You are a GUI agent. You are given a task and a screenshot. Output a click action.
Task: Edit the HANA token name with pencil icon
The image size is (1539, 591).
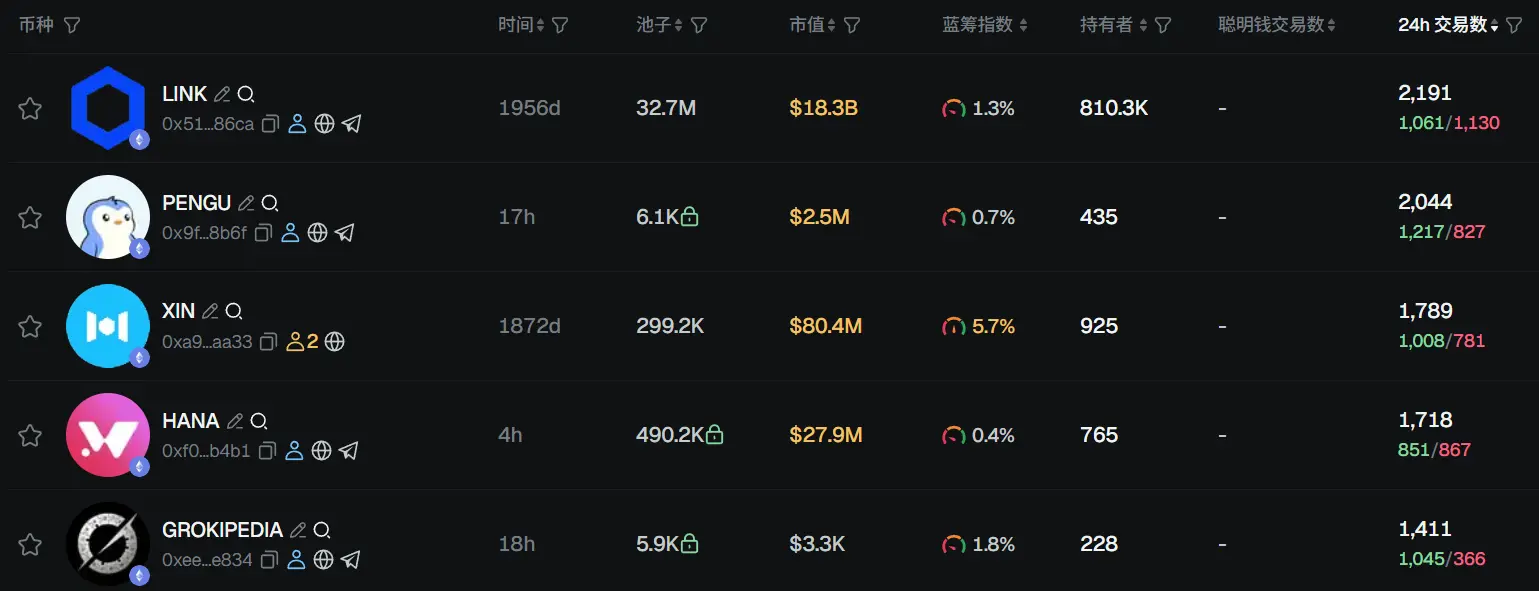[x=232, y=420]
